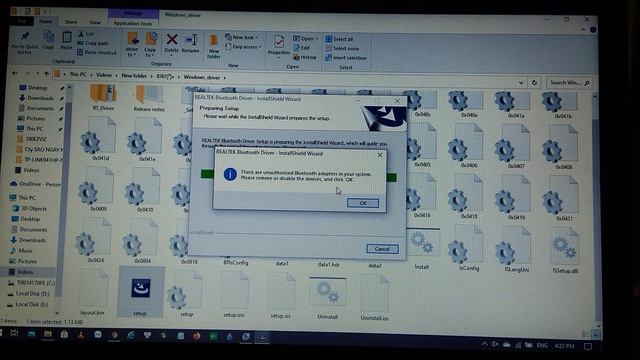Click Select all in the ribbon
Screen dimensions: 640x360
(339, 39)
